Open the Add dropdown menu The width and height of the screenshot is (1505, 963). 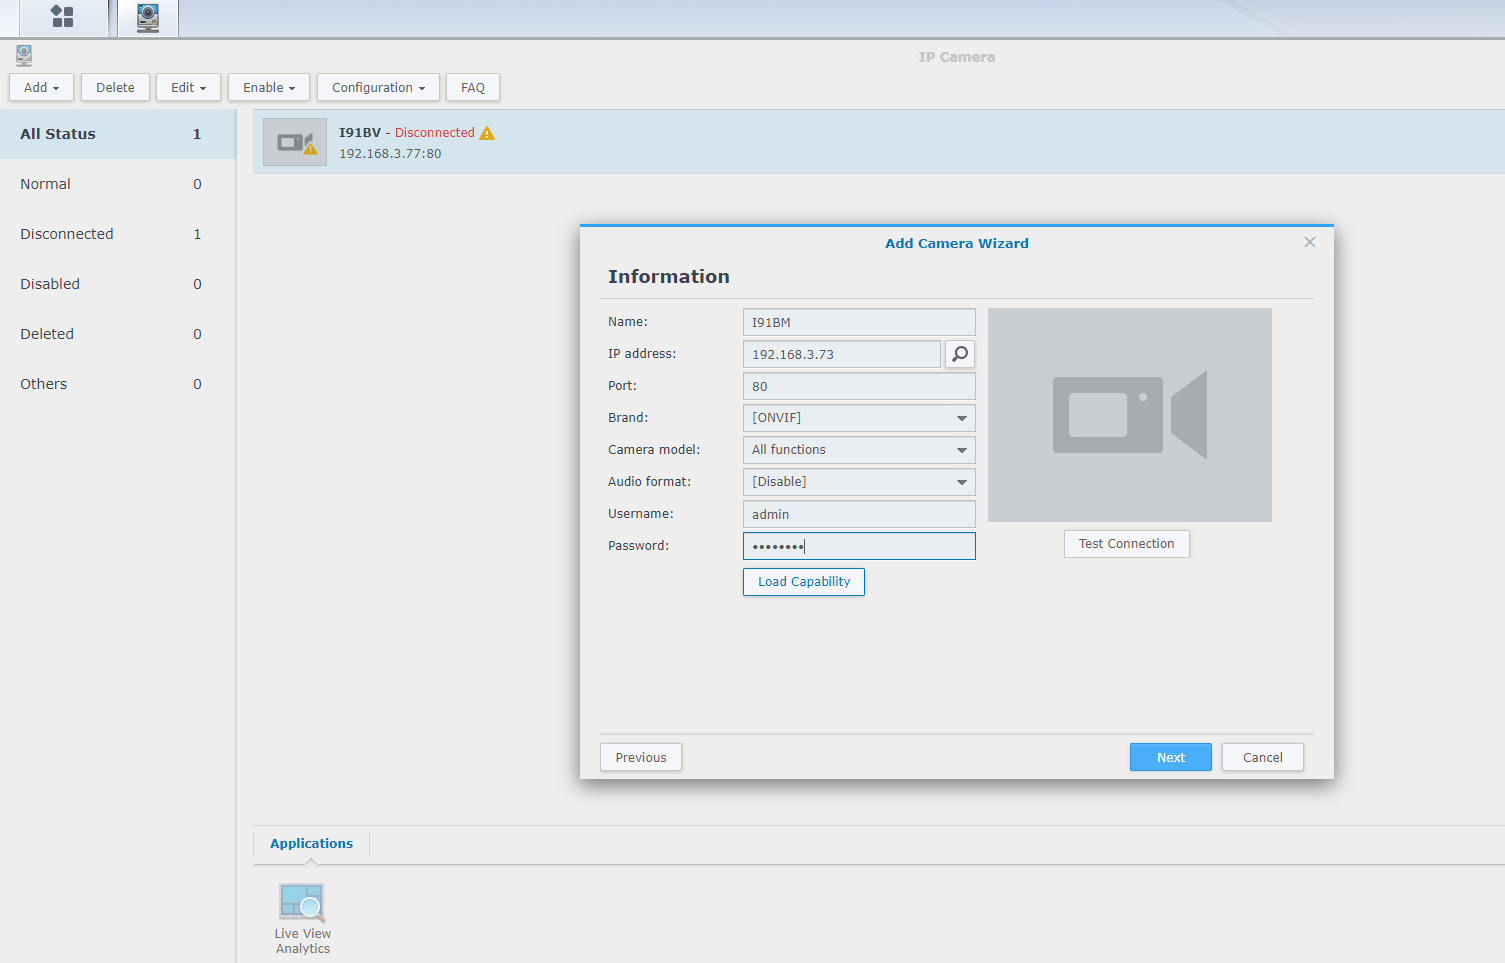tap(41, 88)
